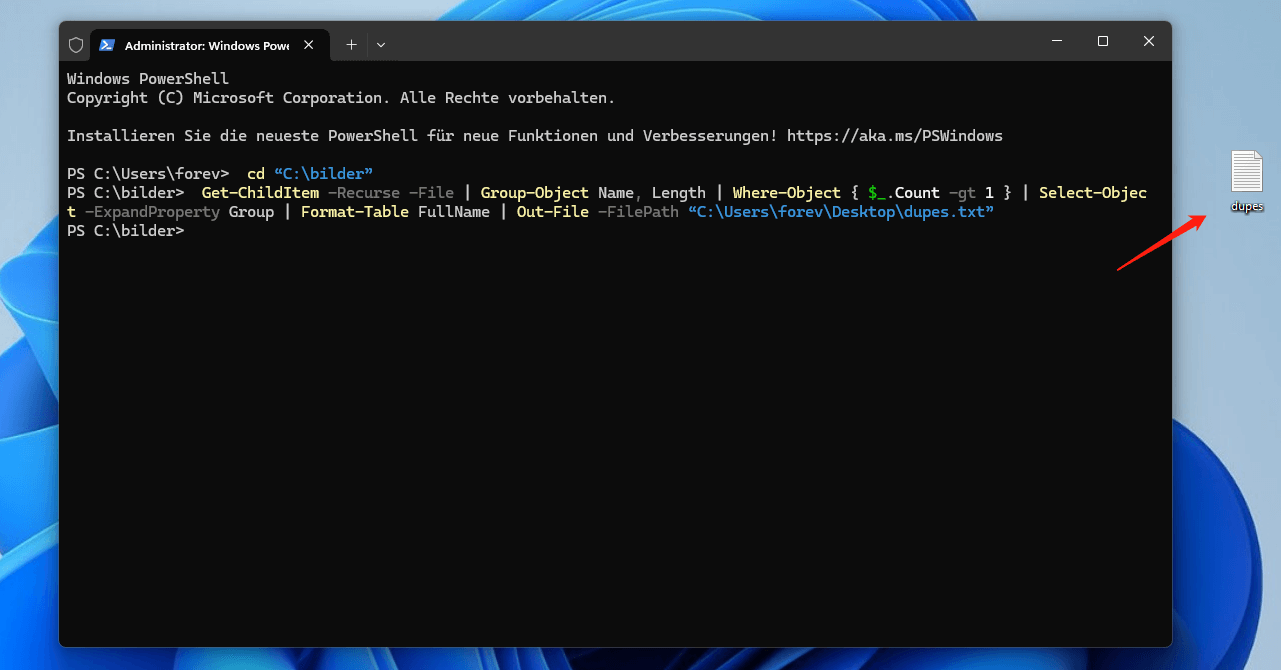The width and height of the screenshot is (1281, 670).
Task: Click the PowerShell icon on the tab
Action: tap(108, 44)
